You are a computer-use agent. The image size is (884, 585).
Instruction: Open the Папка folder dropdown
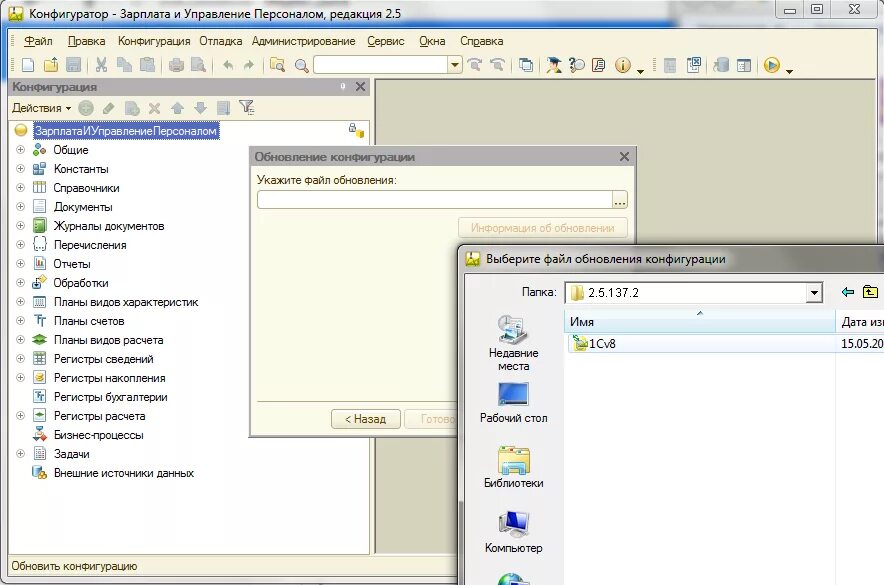click(x=814, y=292)
